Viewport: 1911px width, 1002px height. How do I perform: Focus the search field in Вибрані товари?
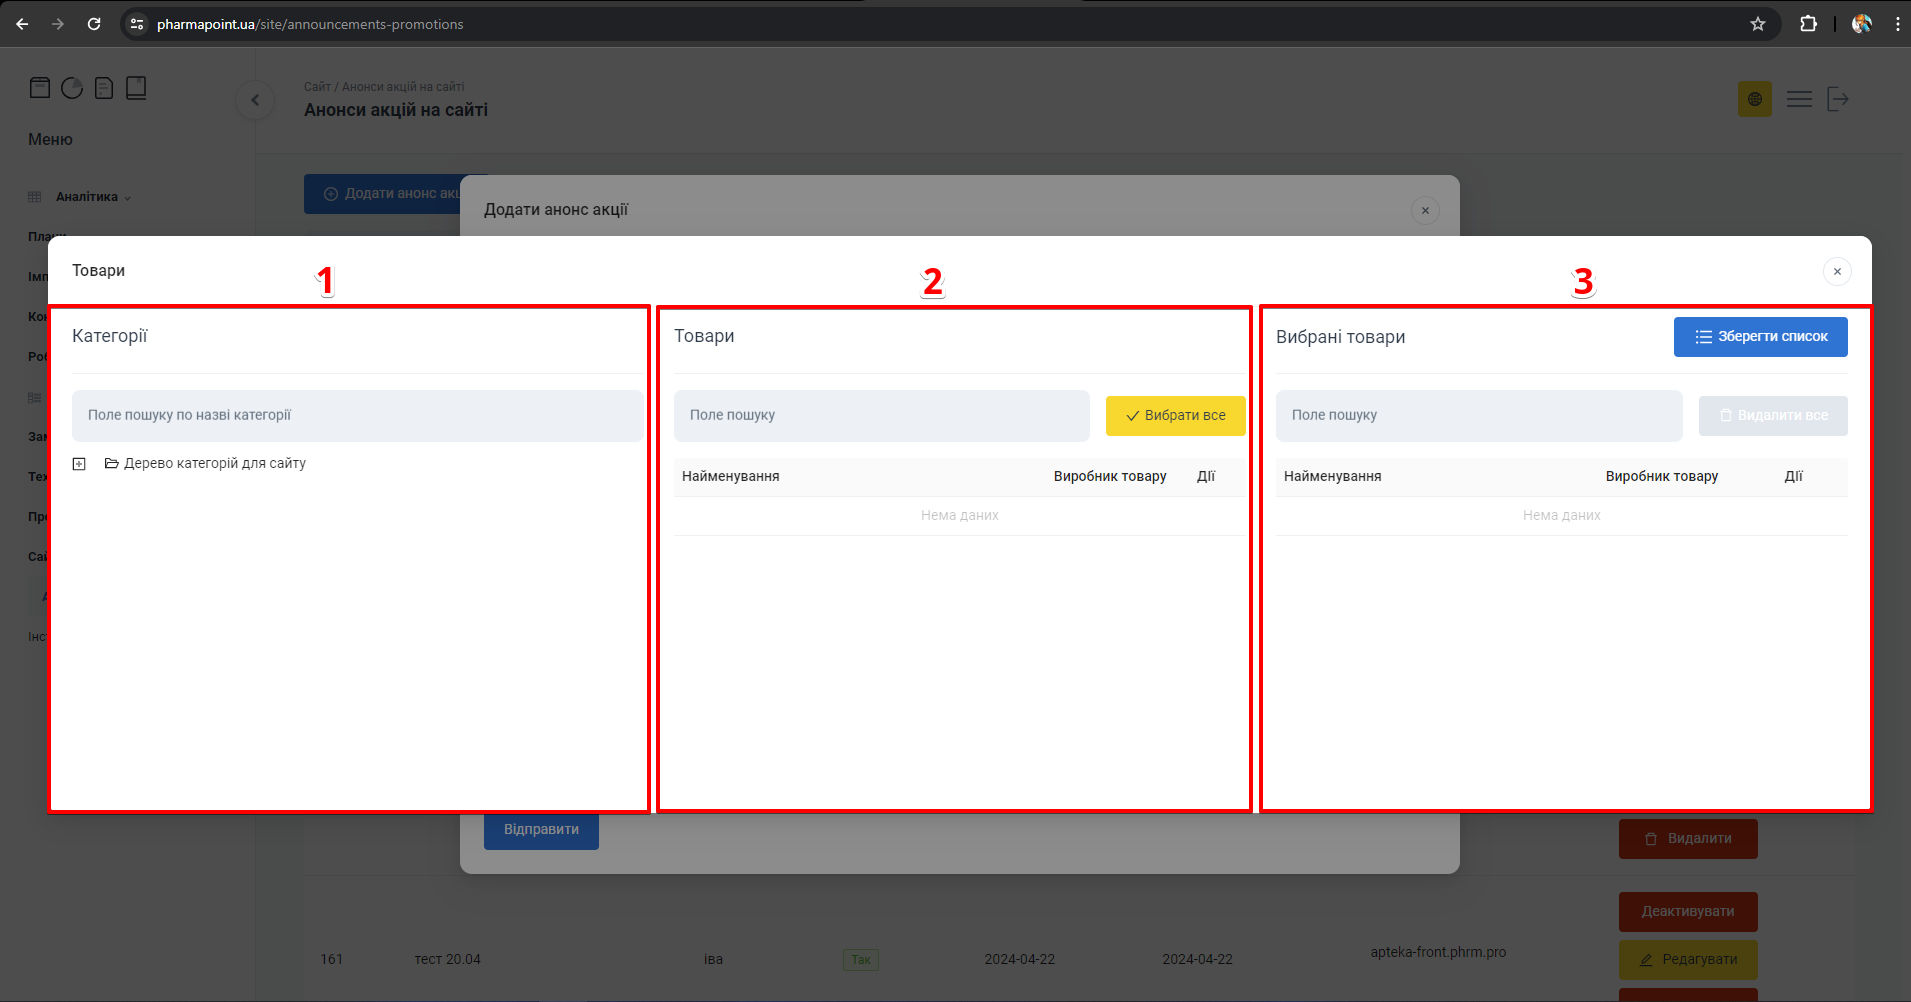click(x=1478, y=416)
